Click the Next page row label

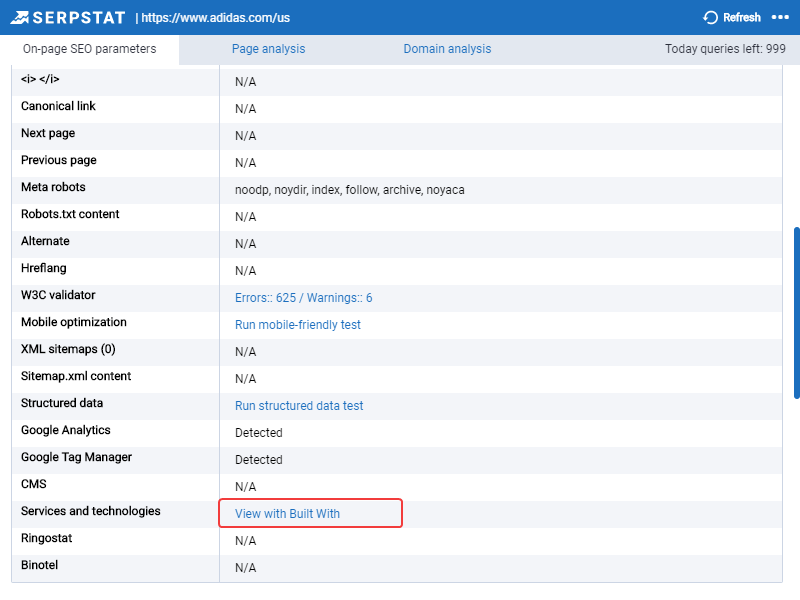[48, 133]
